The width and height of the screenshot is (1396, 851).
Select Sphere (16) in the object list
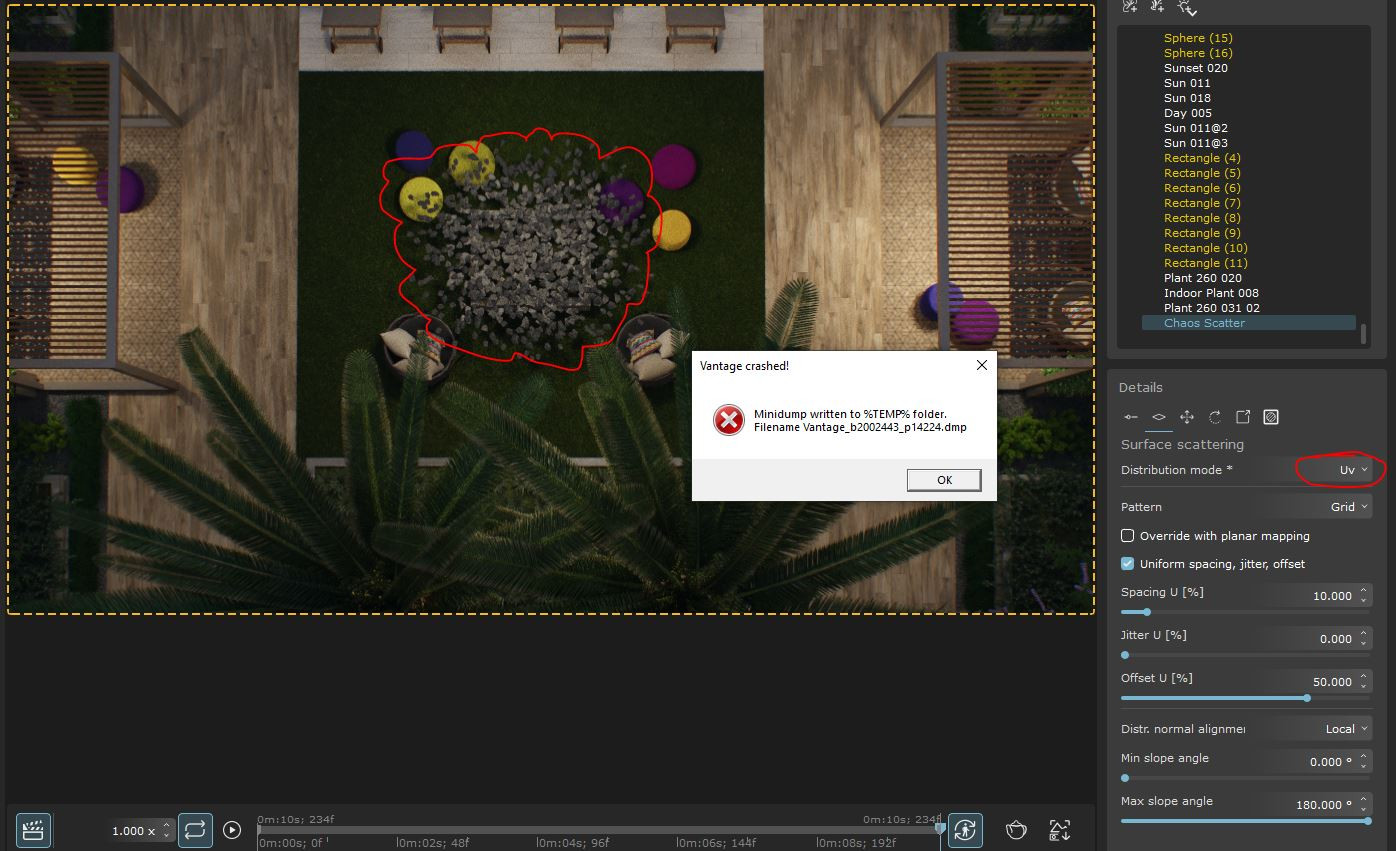coord(1198,53)
